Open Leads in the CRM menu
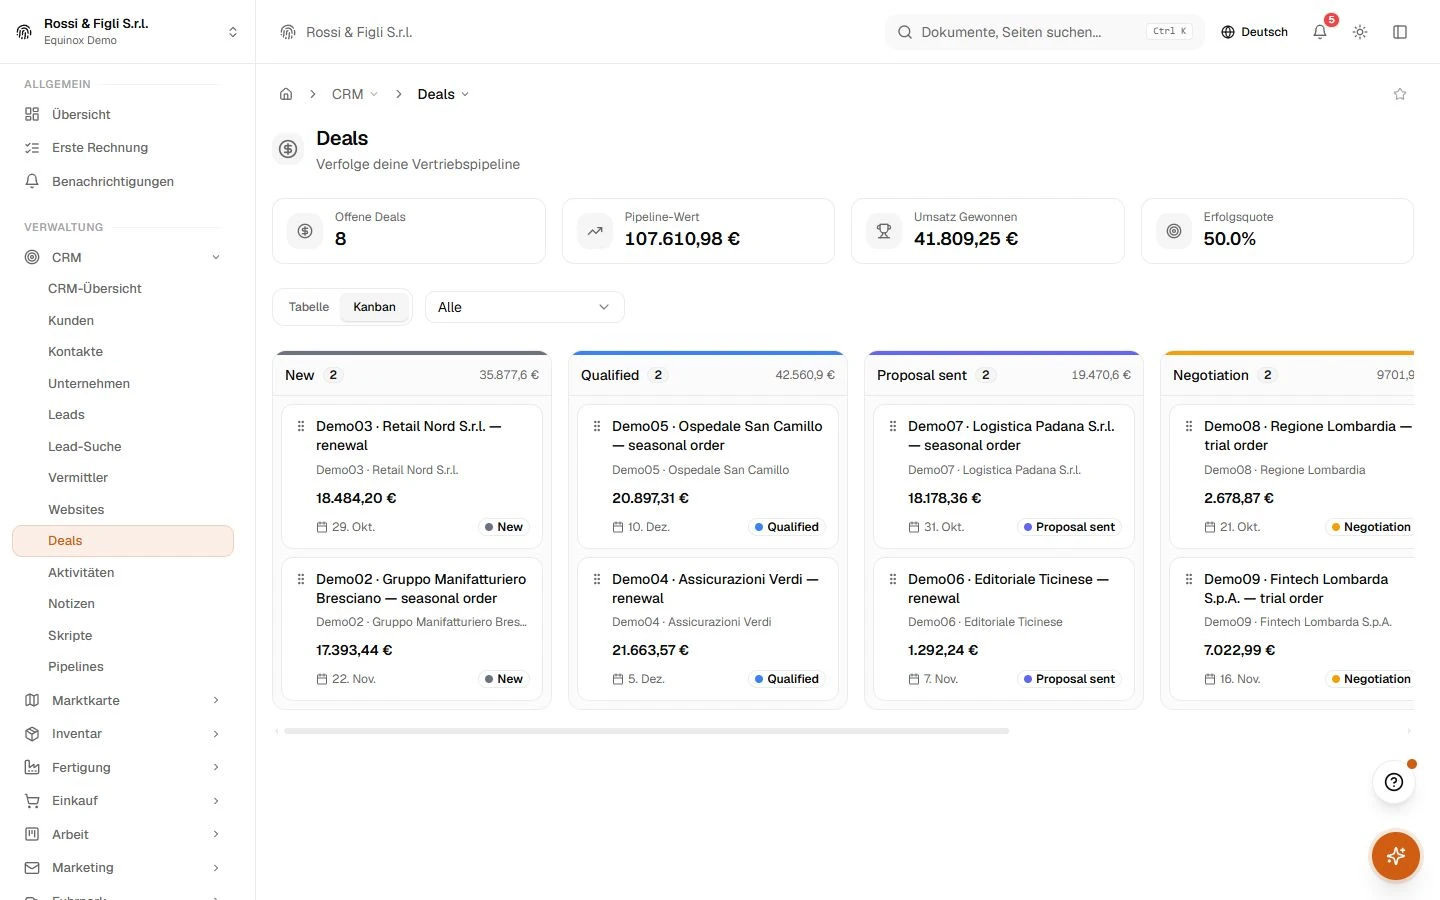The image size is (1440, 900). pyautogui.click(x=66, y=415)
